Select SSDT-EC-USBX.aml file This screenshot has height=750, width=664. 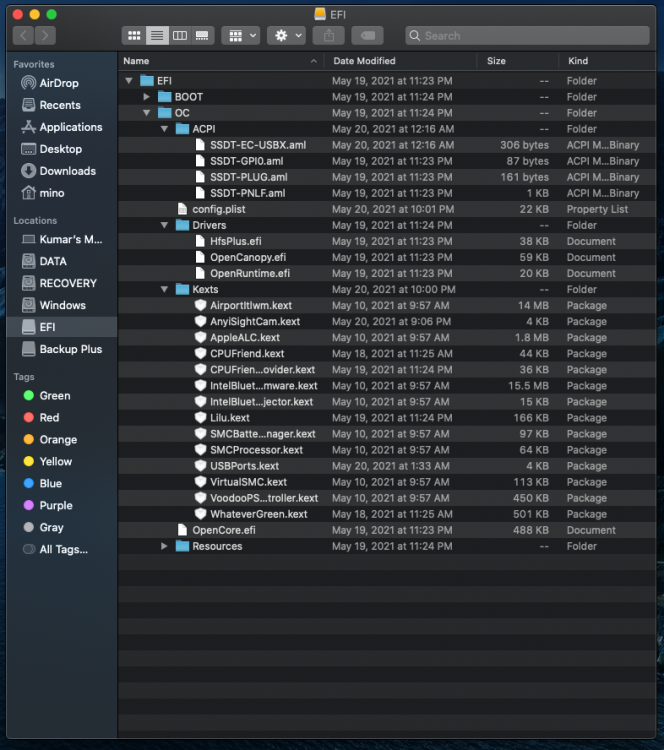(x=387, y=145)
